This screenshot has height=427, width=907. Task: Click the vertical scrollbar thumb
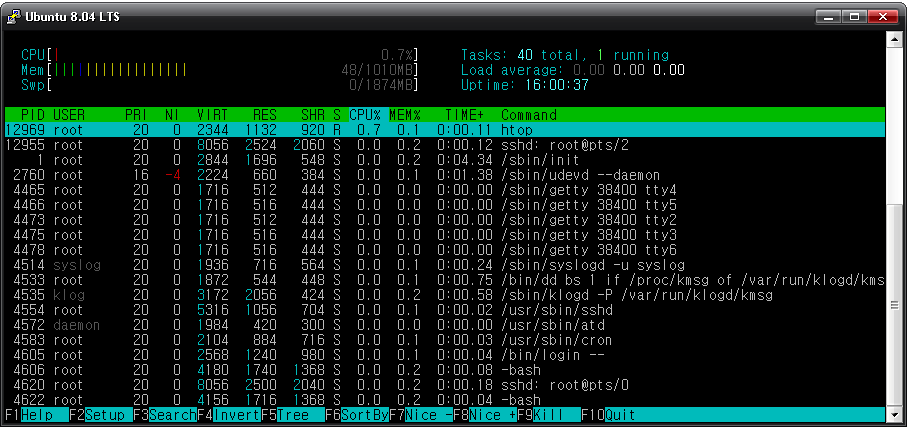895,307
